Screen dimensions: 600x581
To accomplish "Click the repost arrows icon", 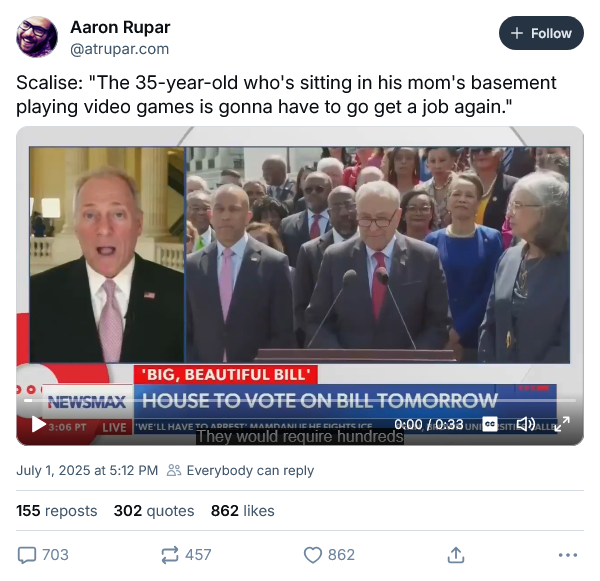I will click(170, 555).
